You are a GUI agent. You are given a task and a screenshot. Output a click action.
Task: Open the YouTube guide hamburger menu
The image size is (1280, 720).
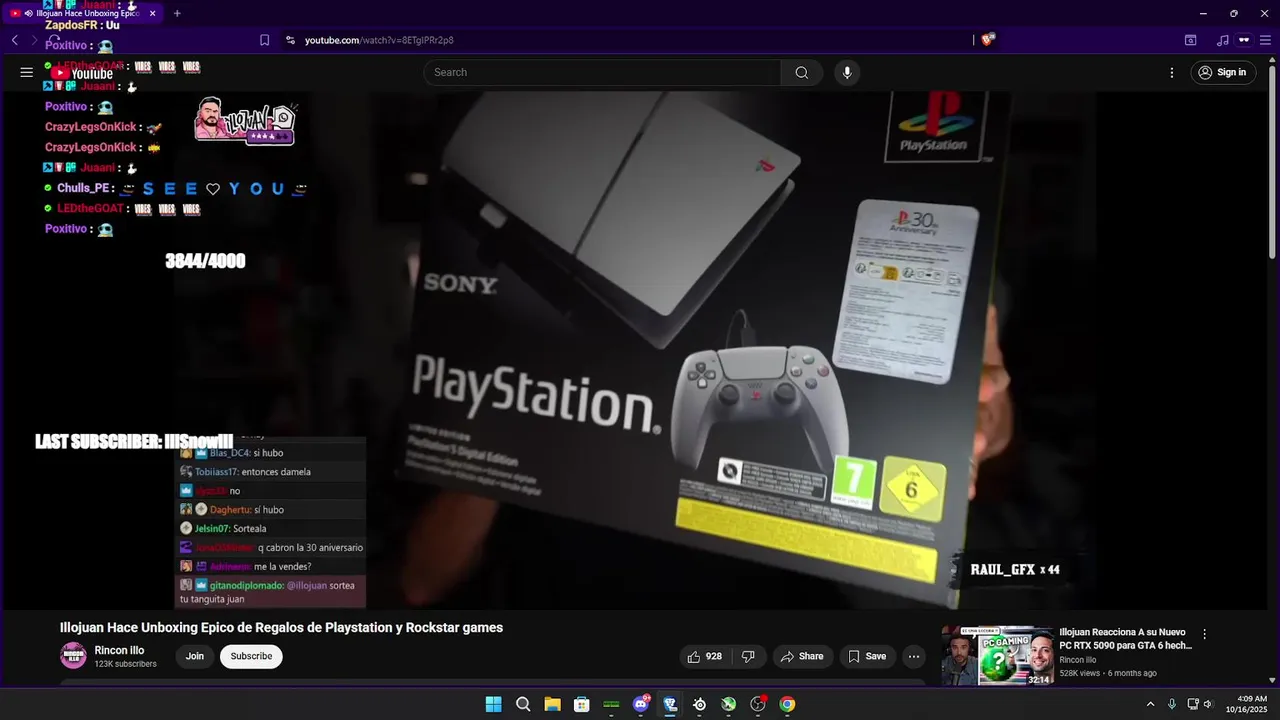pyautogui.click(x=27, y=72)
